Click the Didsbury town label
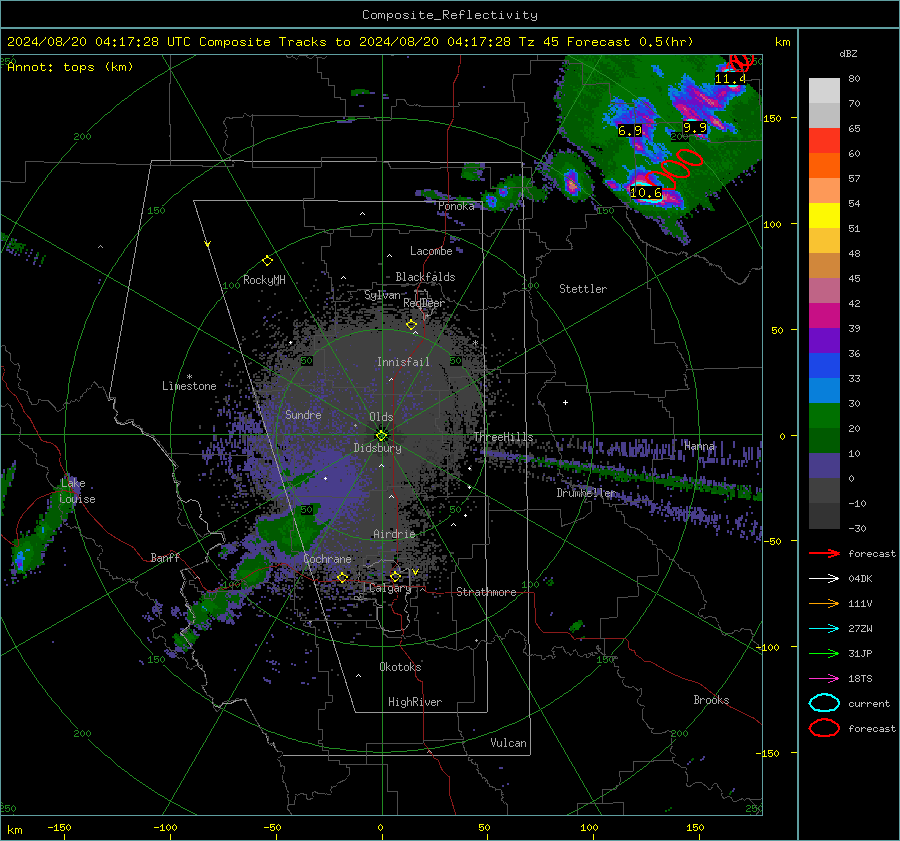 [x=377, y=448]
